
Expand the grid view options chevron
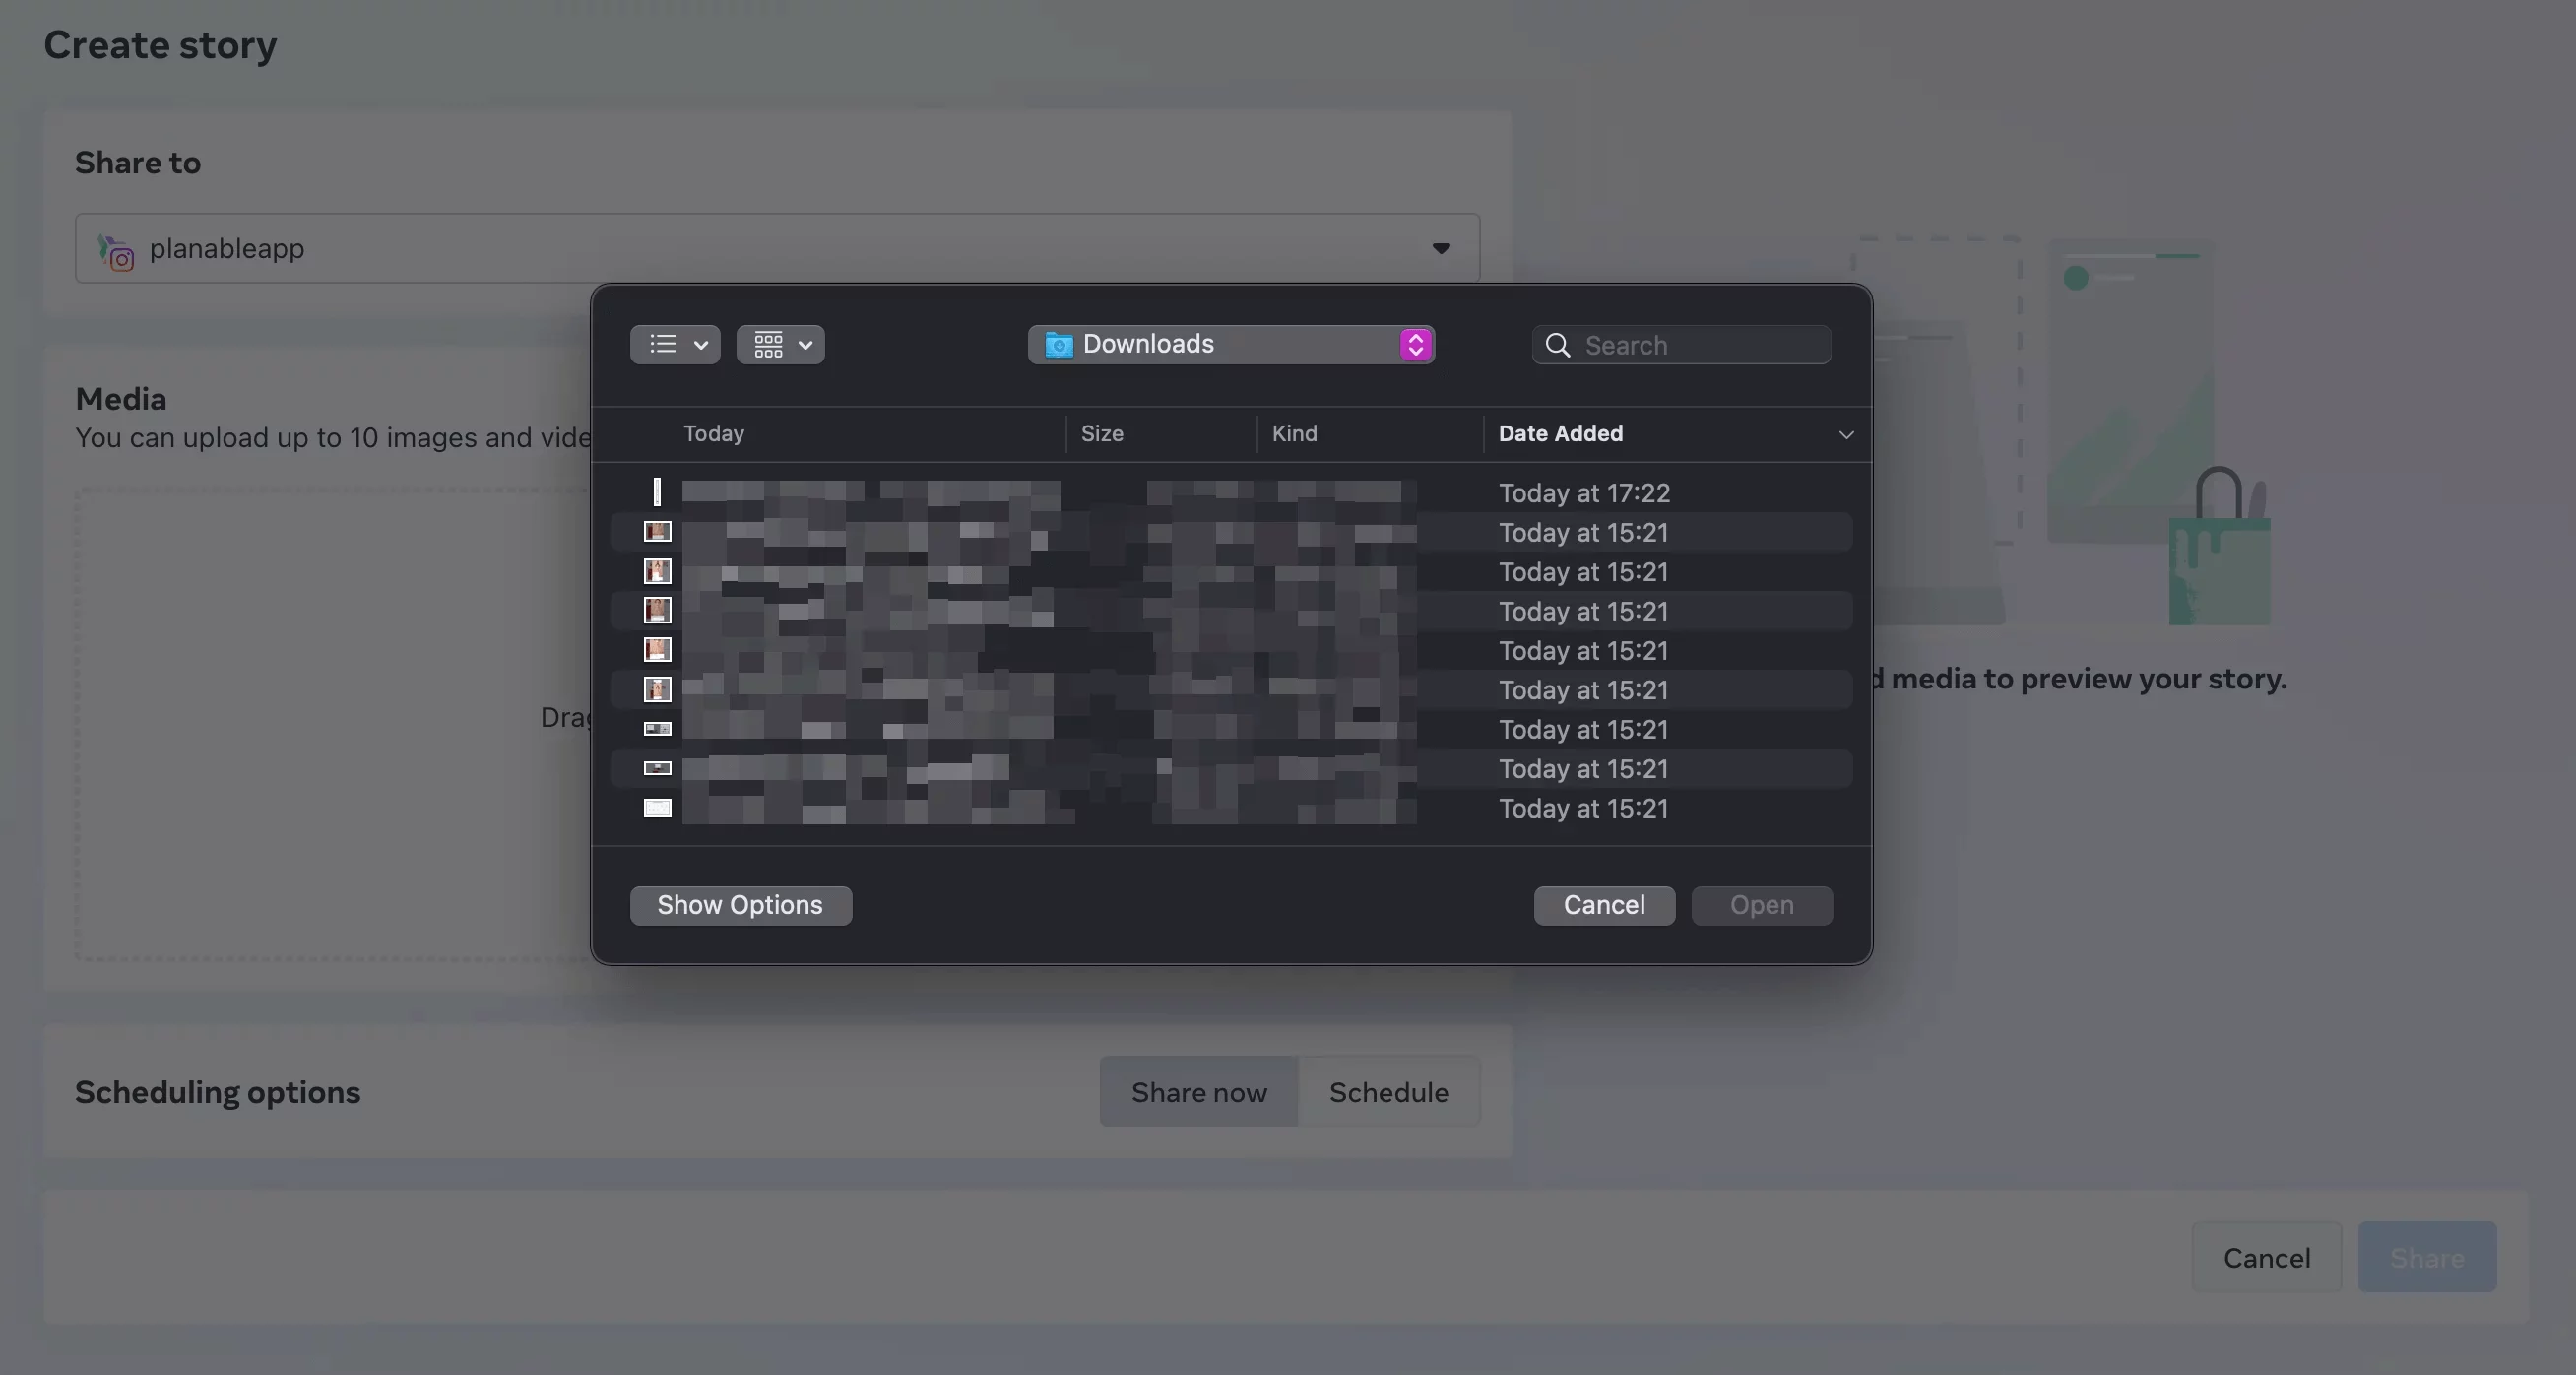coord(806,344)
